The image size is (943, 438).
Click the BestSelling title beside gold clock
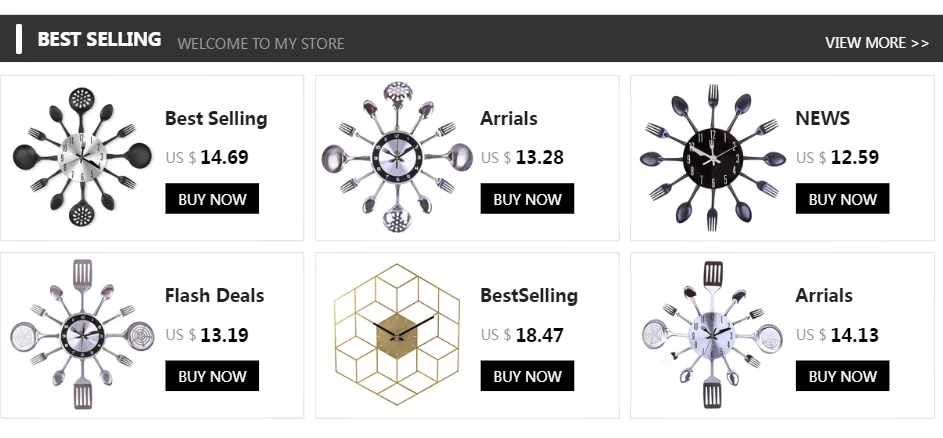[529, 295]
